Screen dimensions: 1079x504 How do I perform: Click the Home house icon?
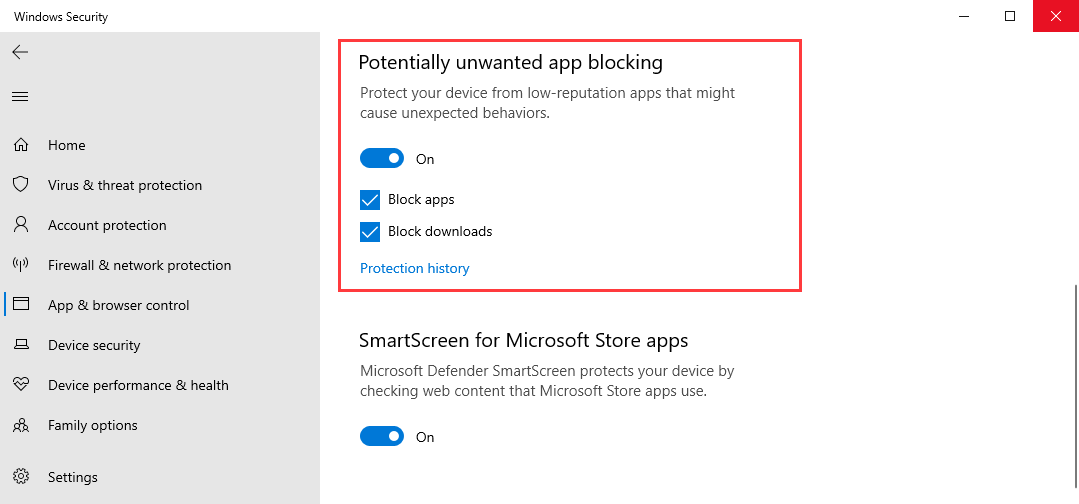tap(20, 145)
